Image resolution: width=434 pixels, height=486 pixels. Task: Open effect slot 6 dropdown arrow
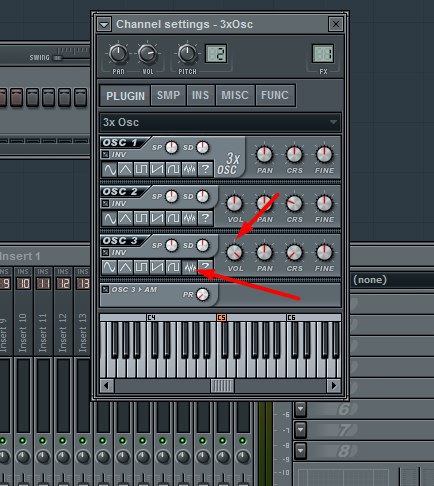pos(300,409)
